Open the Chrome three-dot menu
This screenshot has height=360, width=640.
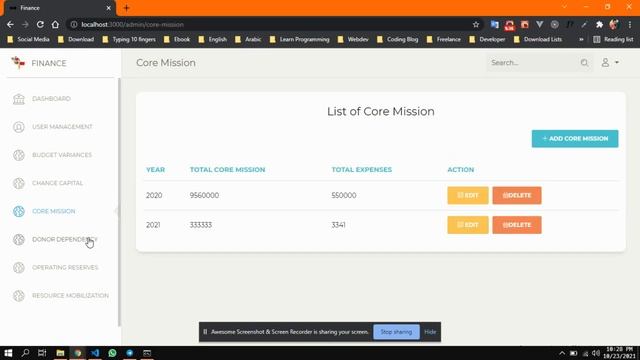click(630, 24)
